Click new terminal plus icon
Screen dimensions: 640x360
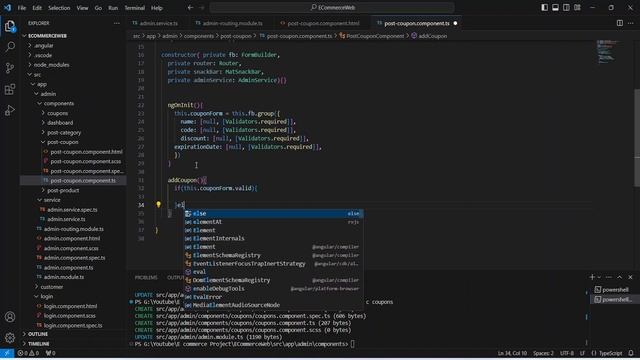(592, 277)
